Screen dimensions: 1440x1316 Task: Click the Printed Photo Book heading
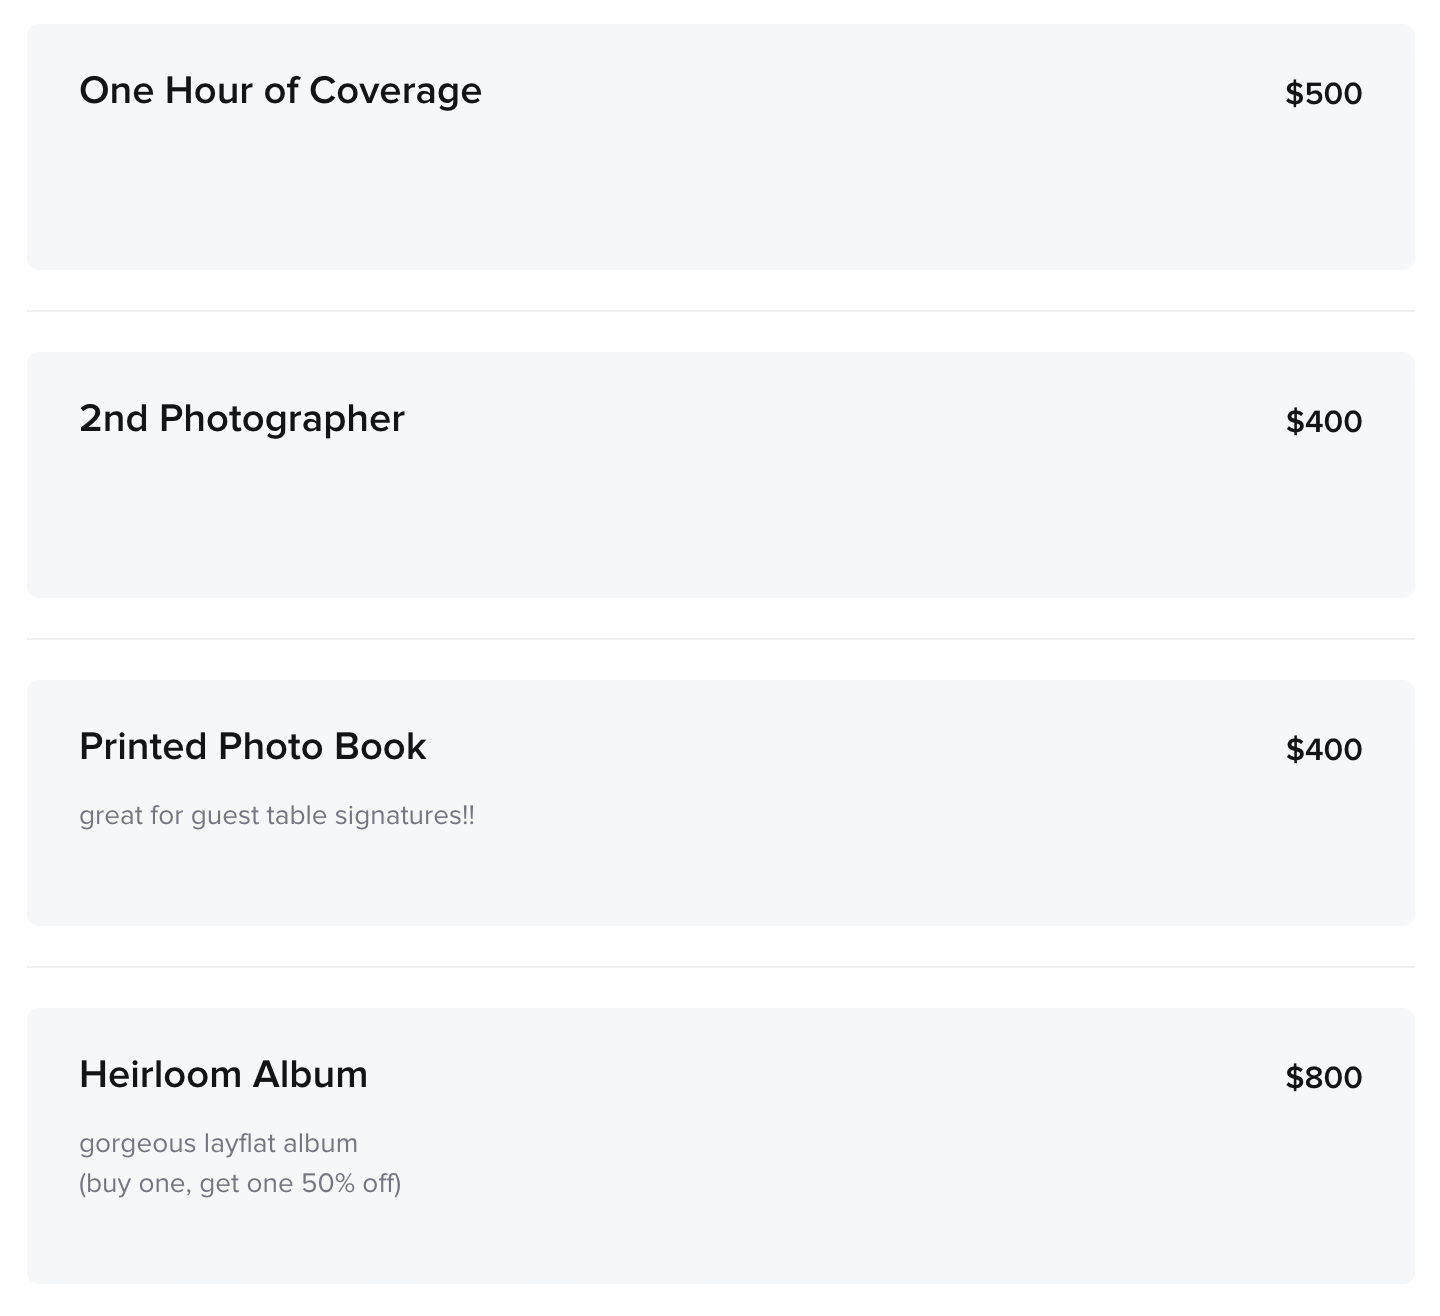[x=253, y=747]
